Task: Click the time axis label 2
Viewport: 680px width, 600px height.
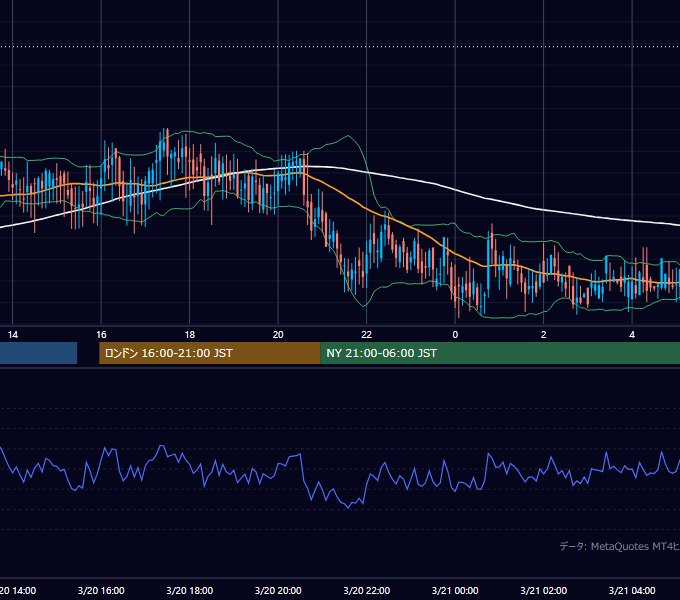Action: [543, 335]
